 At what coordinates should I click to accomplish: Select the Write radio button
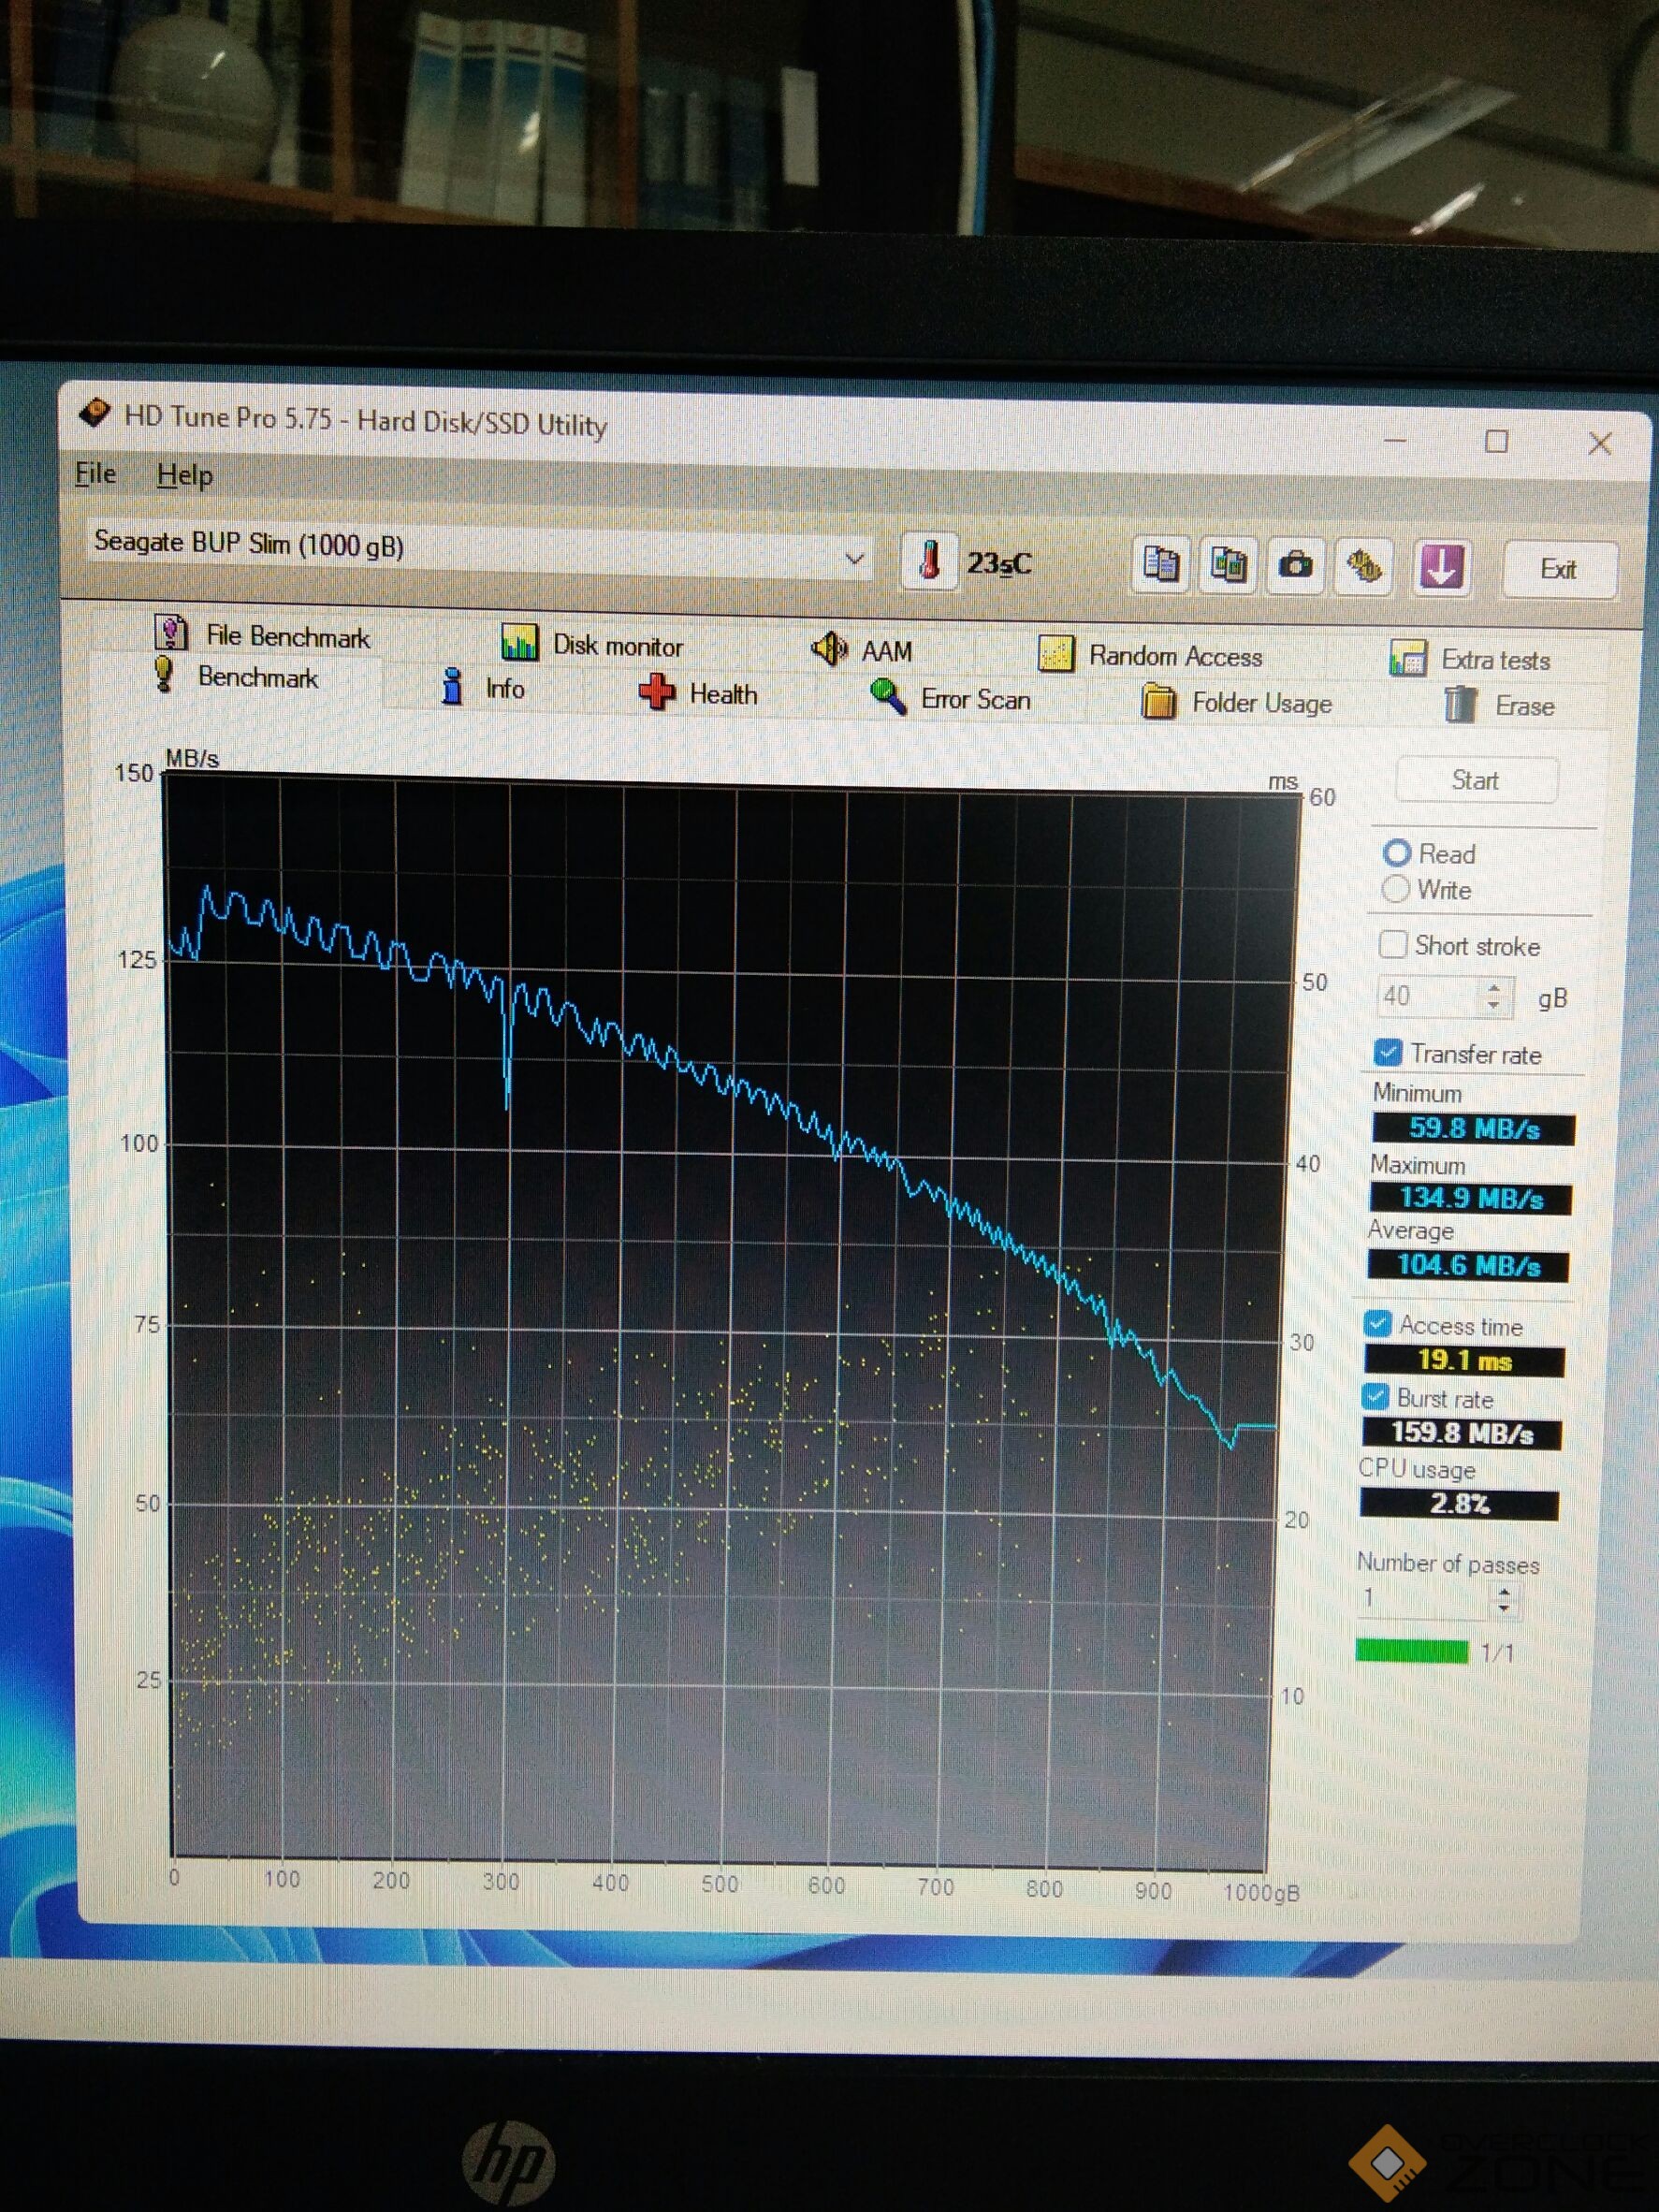pyautogui.click(x=1396, y=889)
